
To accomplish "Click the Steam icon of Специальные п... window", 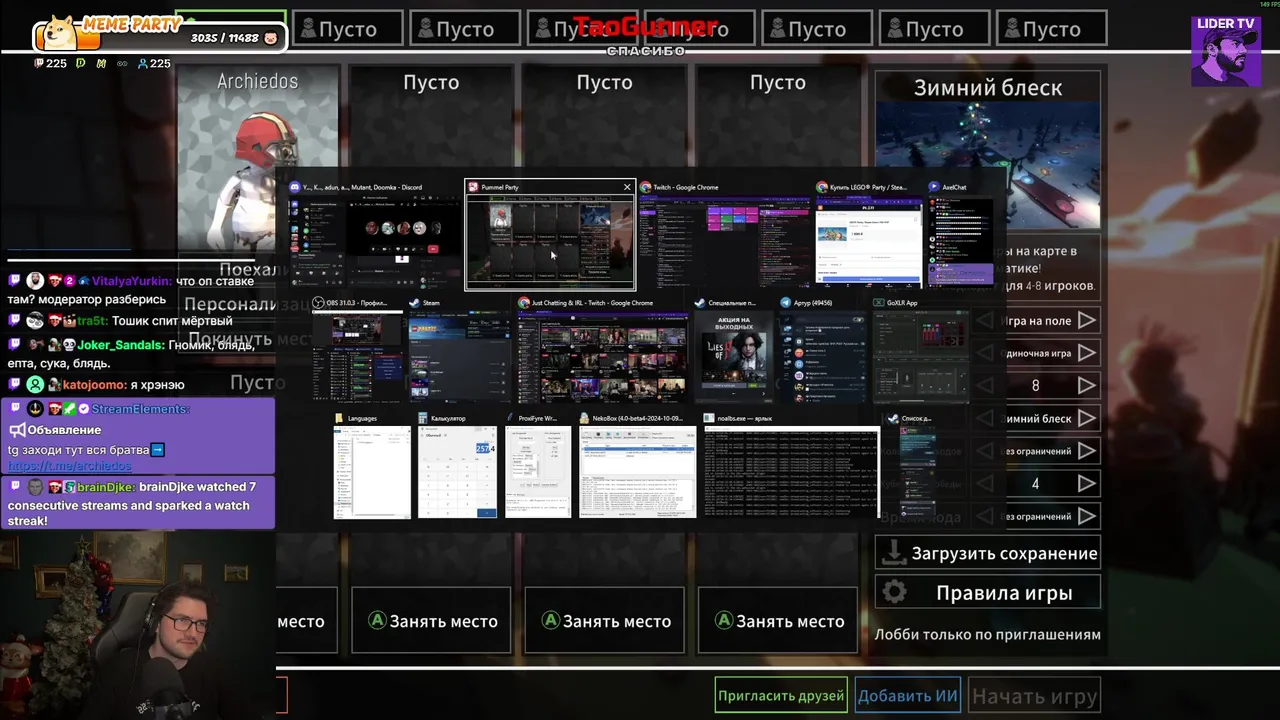I will [x=700, y=303].
